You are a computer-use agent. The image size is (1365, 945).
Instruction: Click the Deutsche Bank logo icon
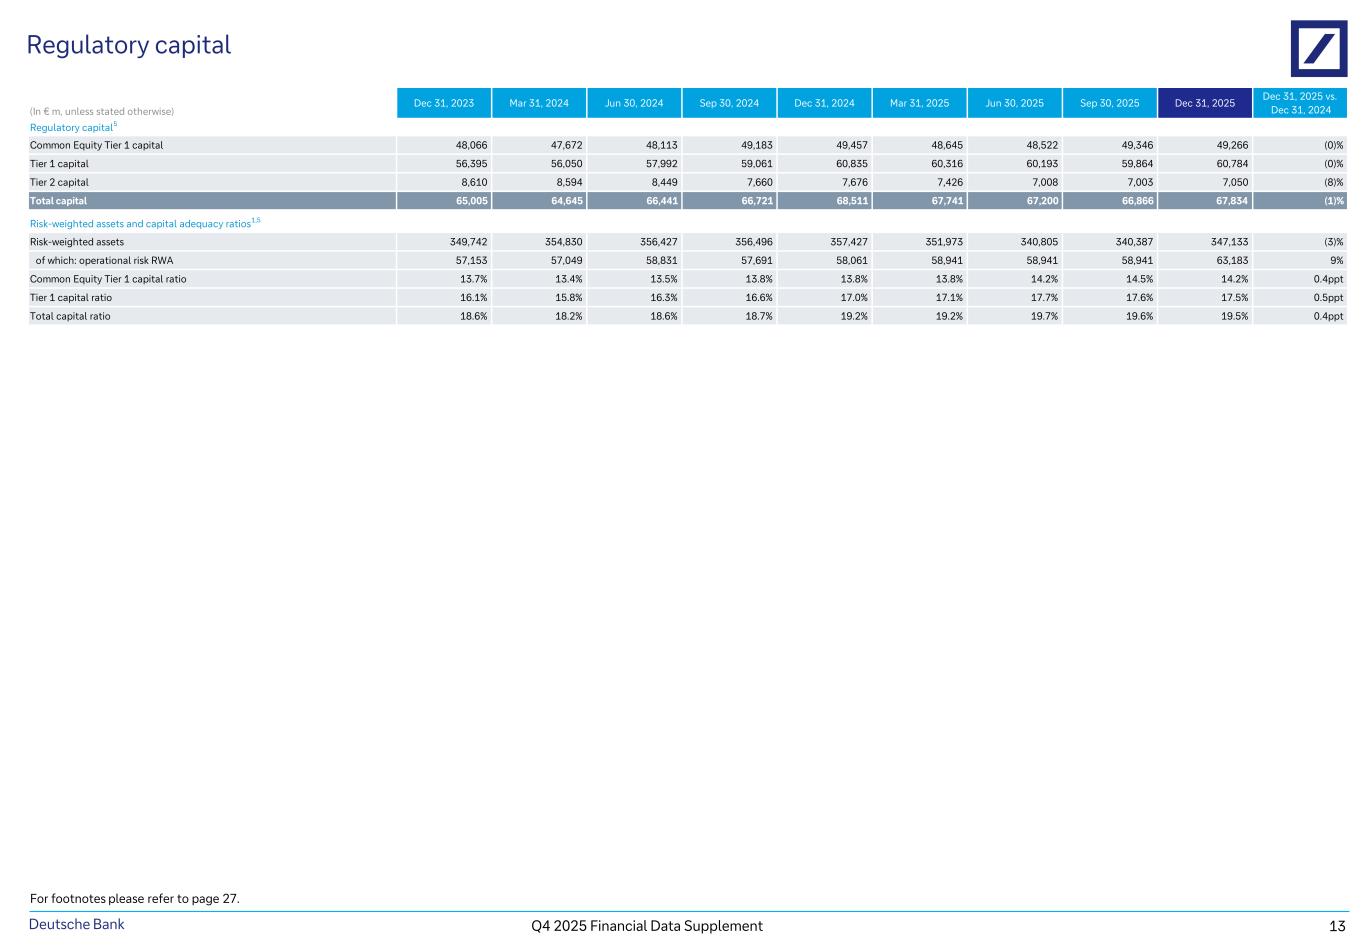(x=1318, y=48)
